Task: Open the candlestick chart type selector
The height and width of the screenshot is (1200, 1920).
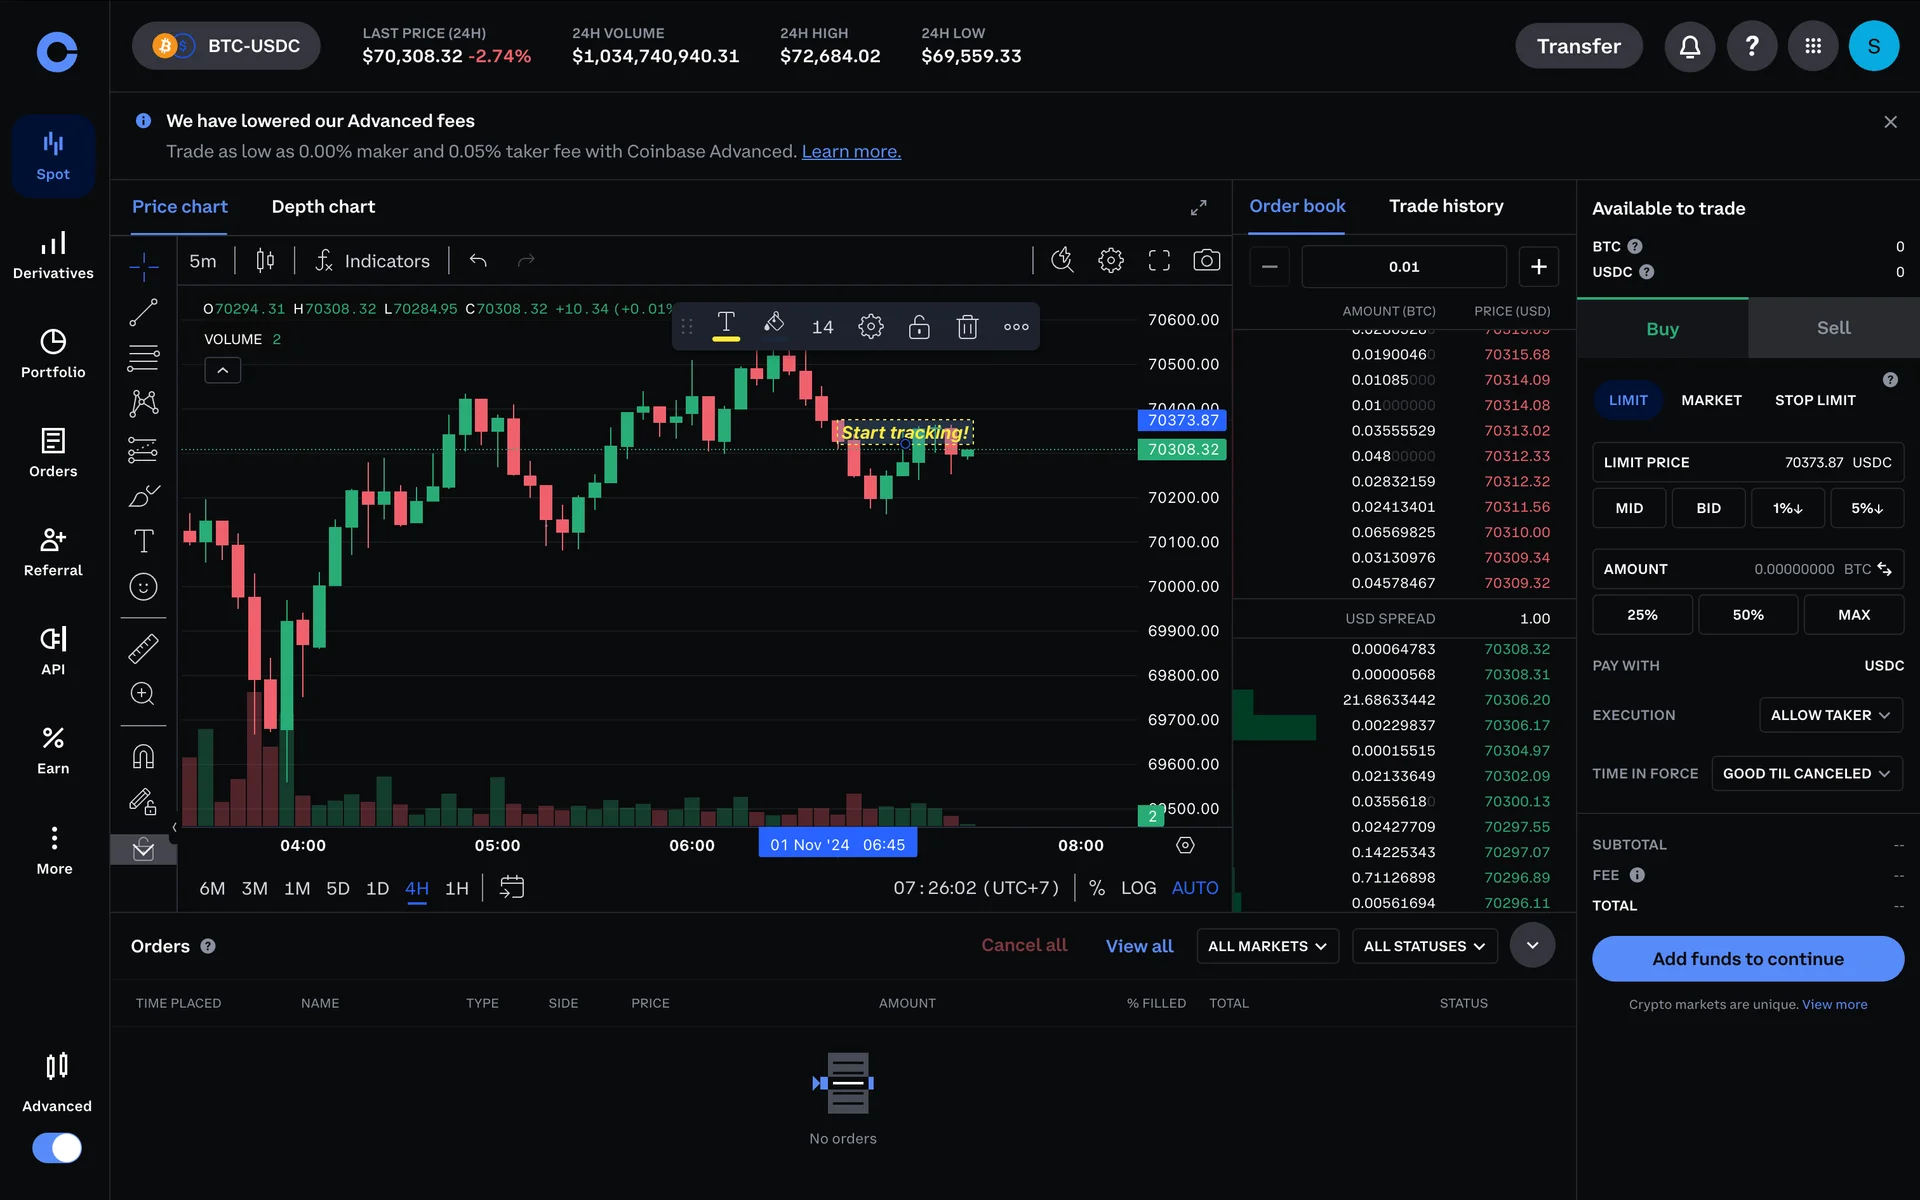Action: tap(265, 261)
